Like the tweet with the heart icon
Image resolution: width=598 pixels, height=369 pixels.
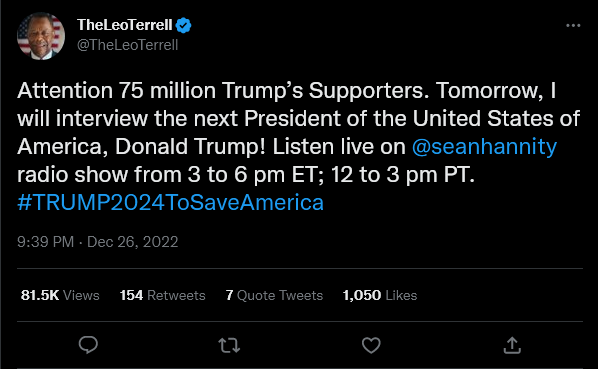coord(371,345)
